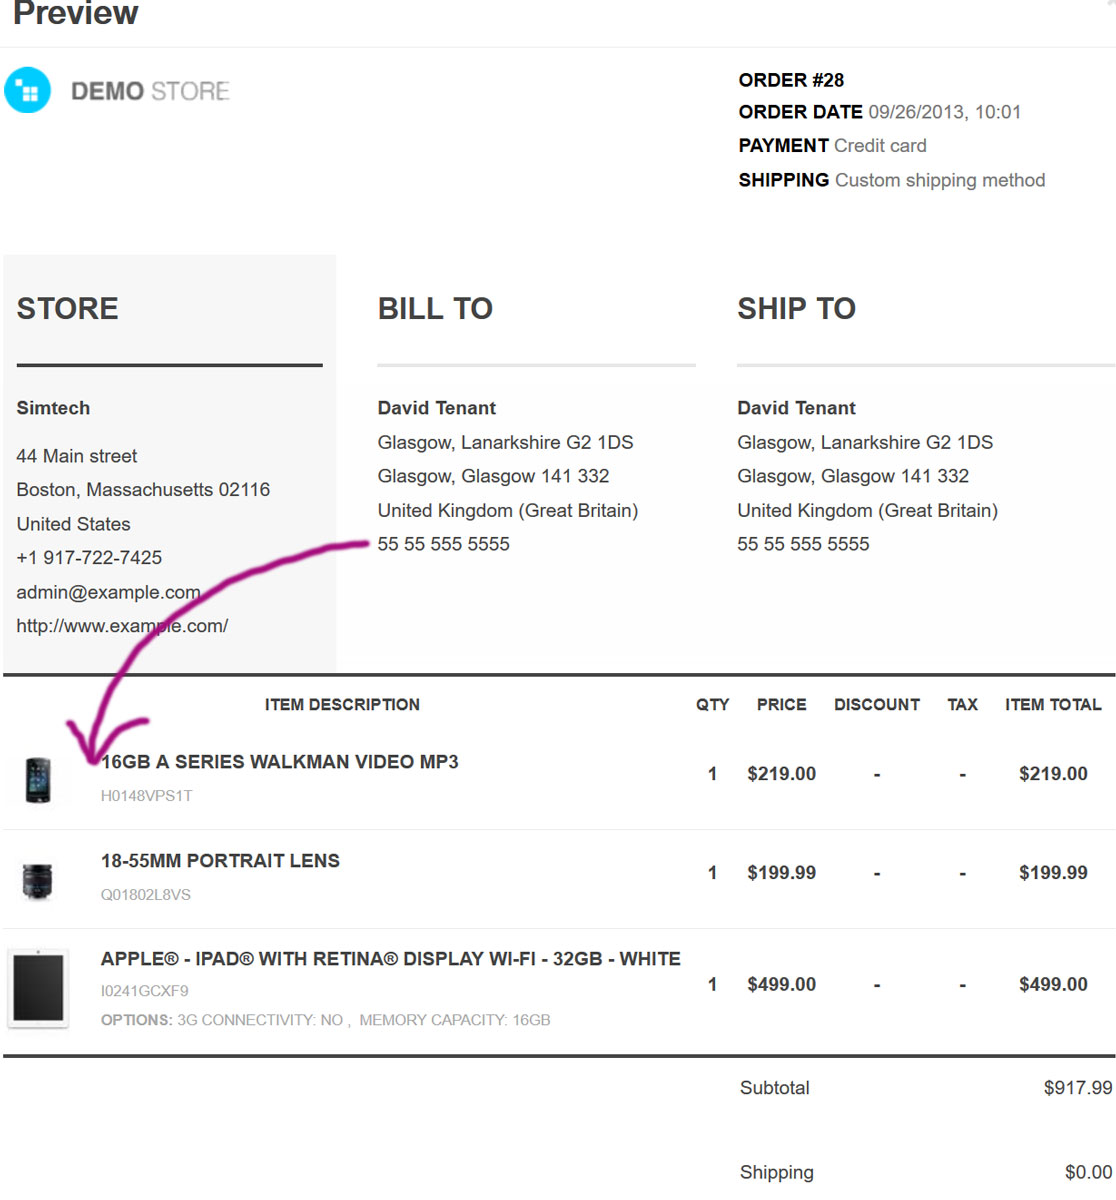This screenshot has width=1116, height=1200.
Task: Click the ORDER #28 heading
Action: tap(791, 80)
